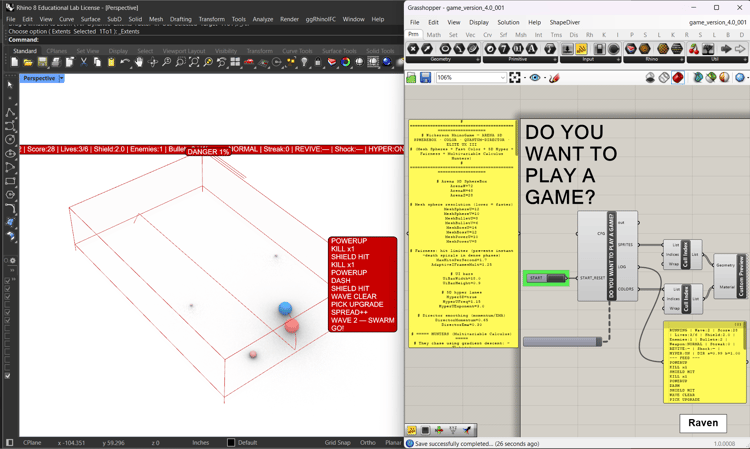Image resolution: width=750 pixels, height=449 pixels.
Task: Select the Rotate view tool in Rhino
Action: click(x=153, y=62)
